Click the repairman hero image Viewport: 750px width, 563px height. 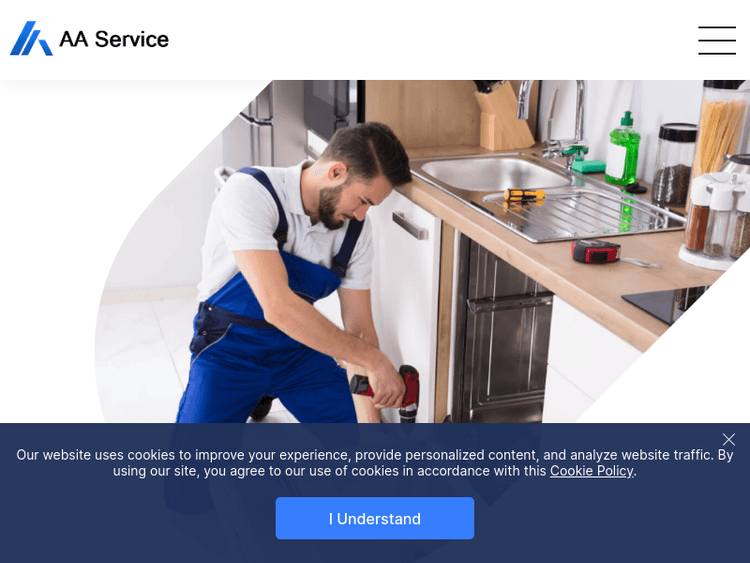tap(422, 251)
